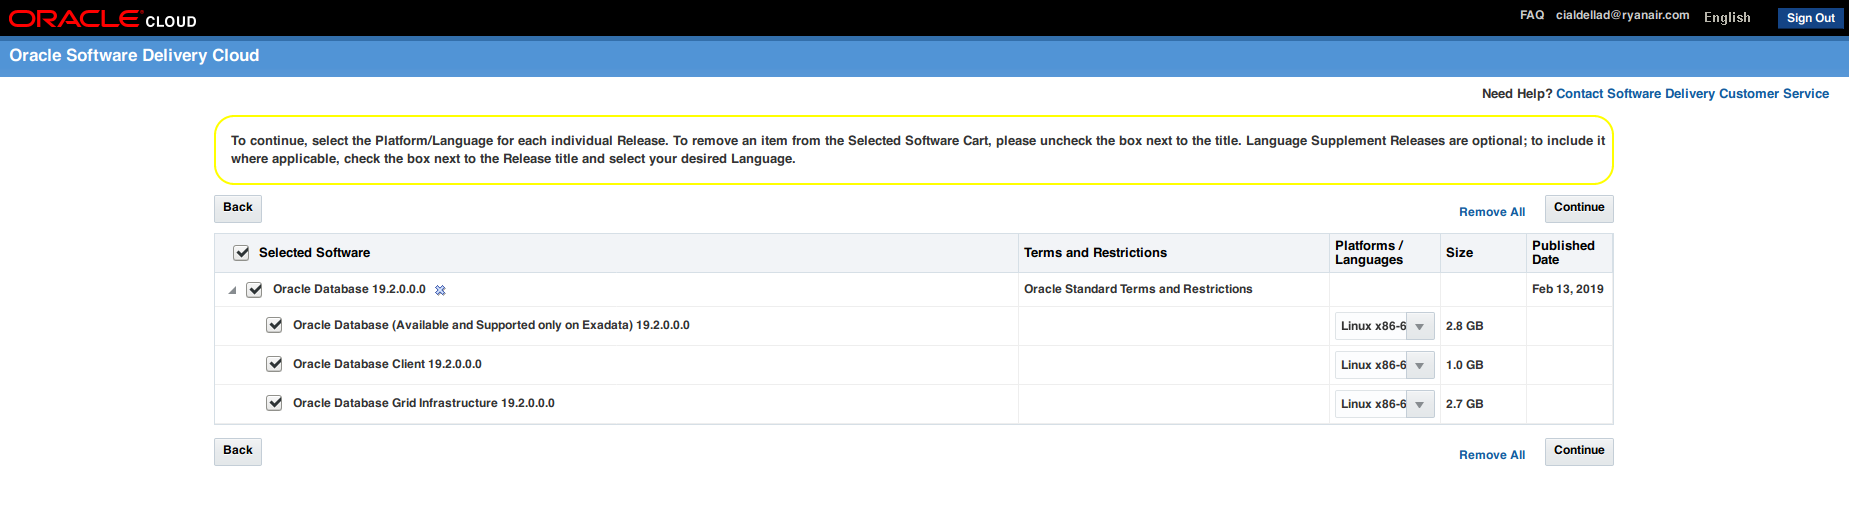Uncheck Oracle Database Exadata-only 19.2.0.0.0 checkbox
The width and height of the screenshot is (1849, 517).
click(x=274, y=325)
